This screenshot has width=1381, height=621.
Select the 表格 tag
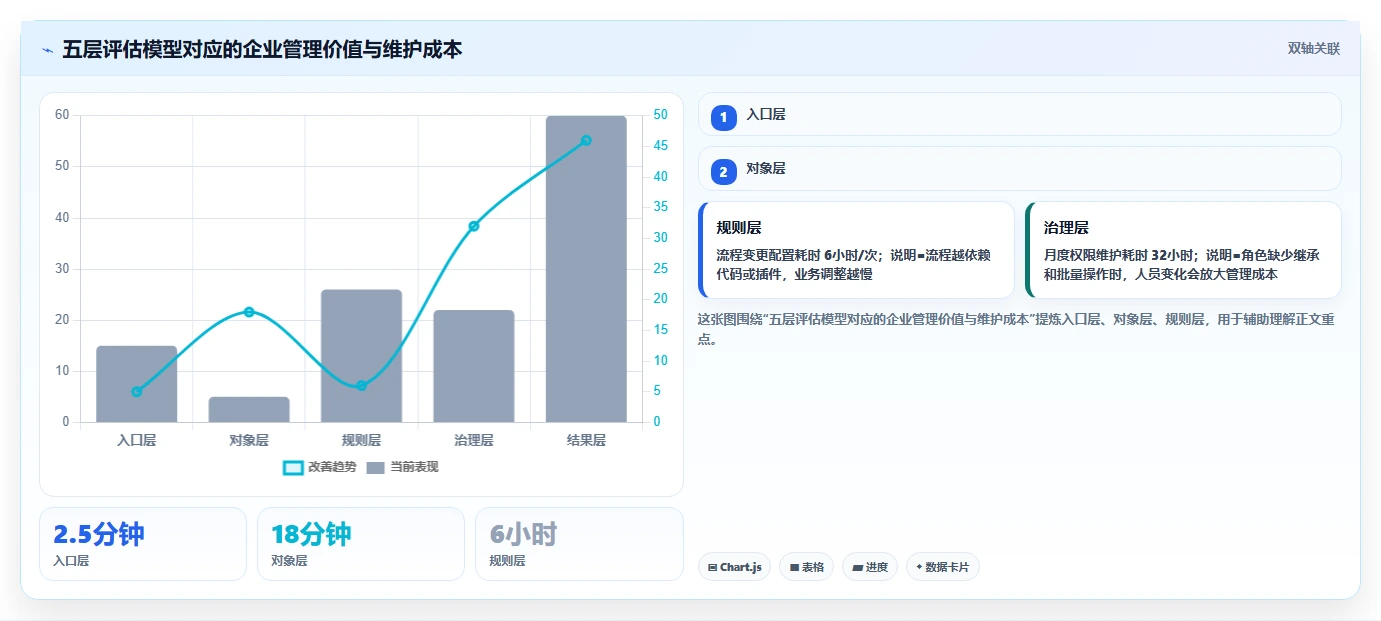(806, 567)
